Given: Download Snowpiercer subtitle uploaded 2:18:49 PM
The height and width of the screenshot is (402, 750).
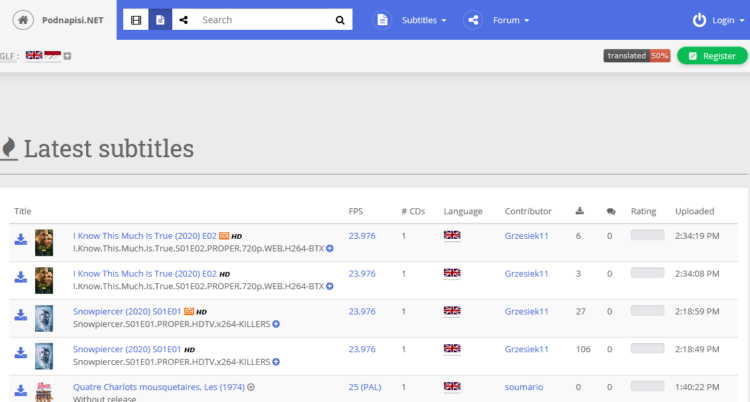Looking at the screenshot, I should (21, 353).
